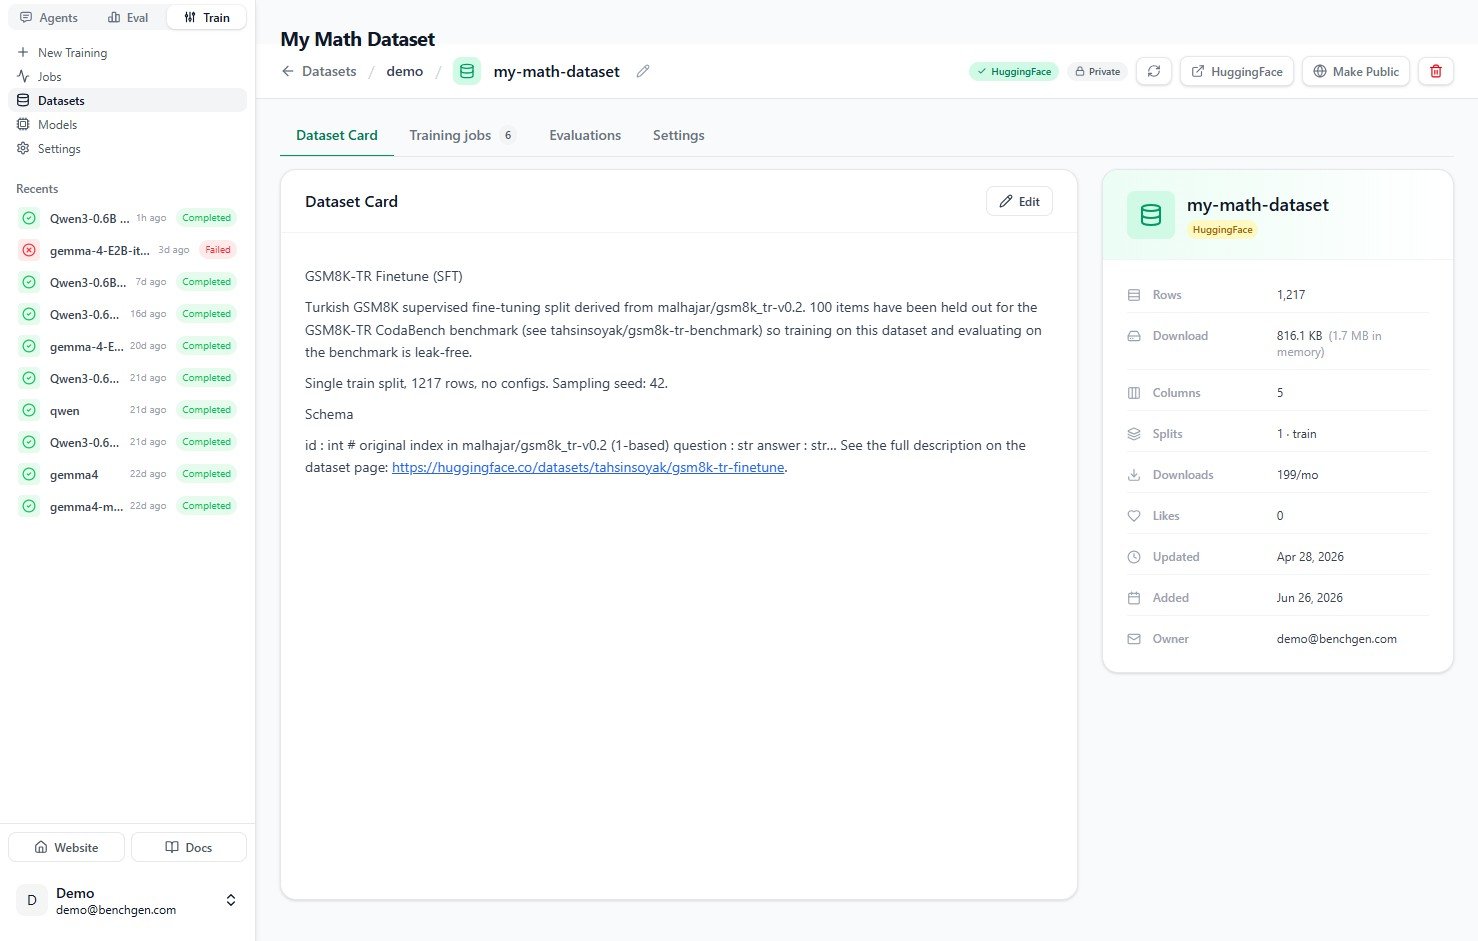Select the Train mode tab

coord(207,17)
